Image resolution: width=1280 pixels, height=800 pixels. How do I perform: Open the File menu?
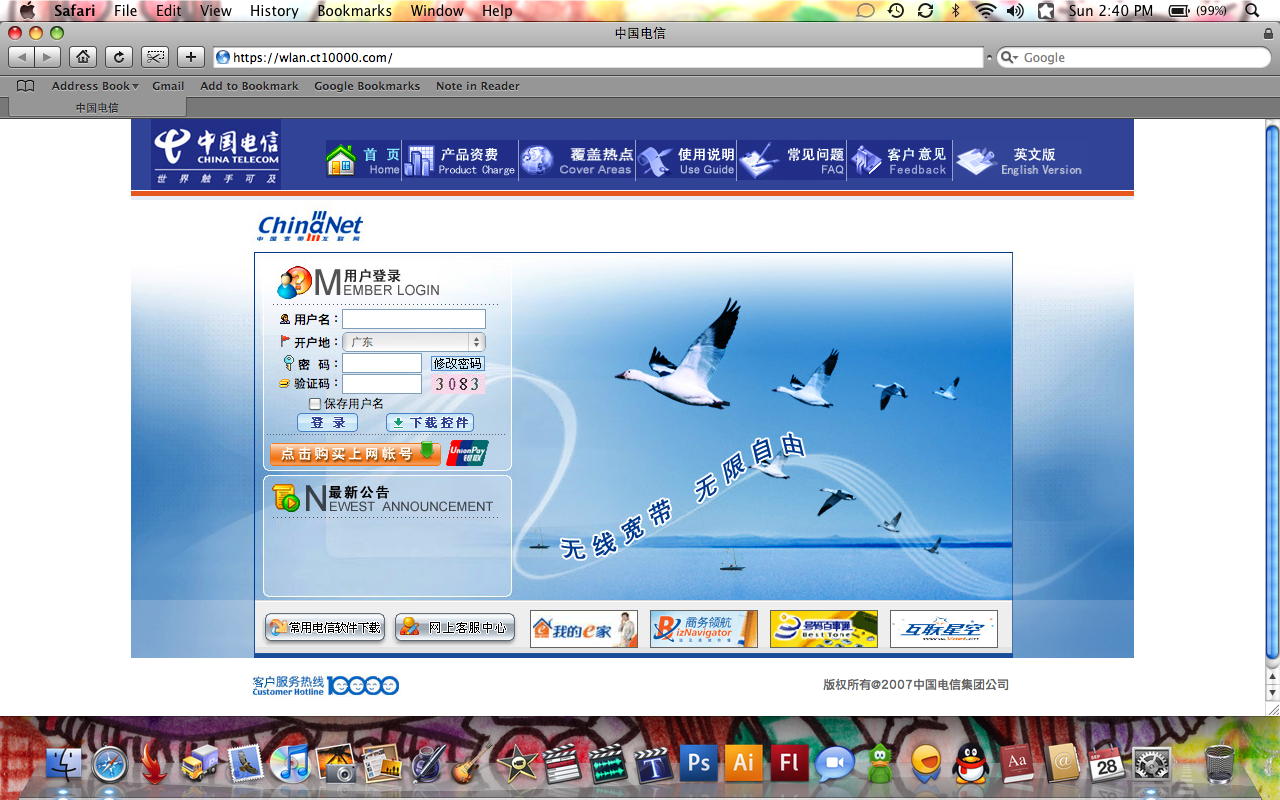(126, 11)
